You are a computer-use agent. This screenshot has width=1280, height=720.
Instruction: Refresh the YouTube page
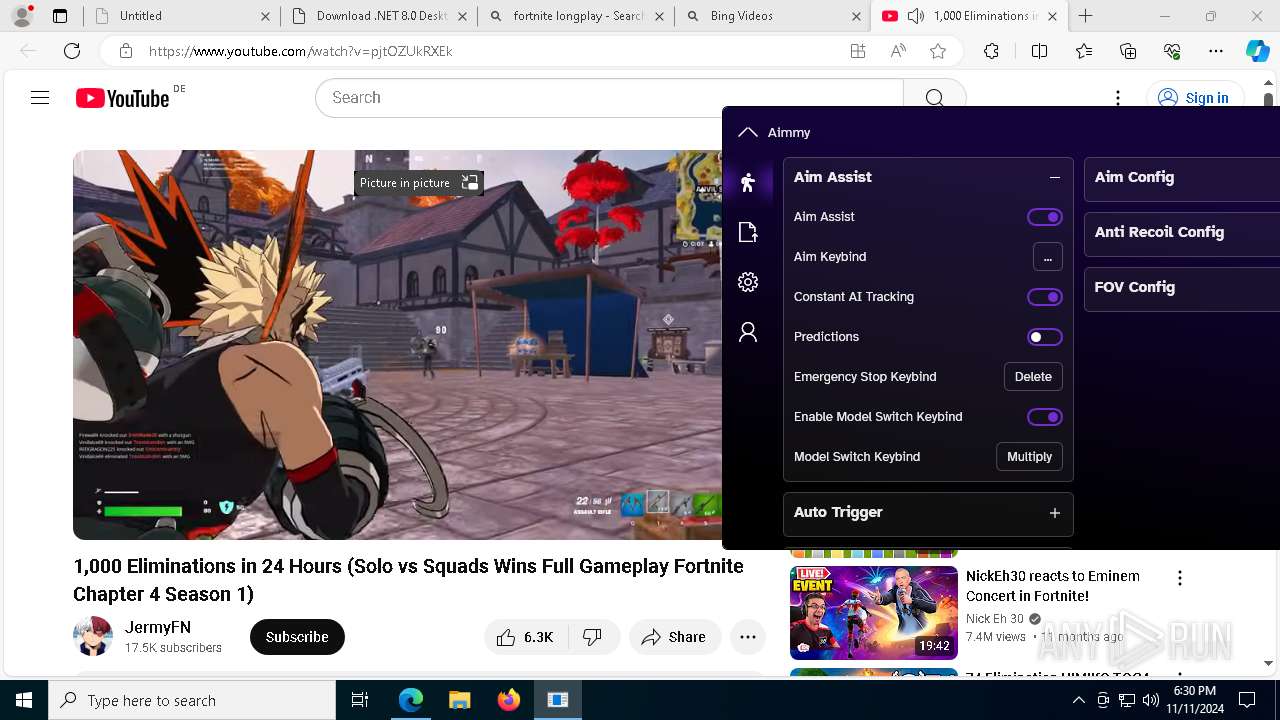tap(72, 51)
